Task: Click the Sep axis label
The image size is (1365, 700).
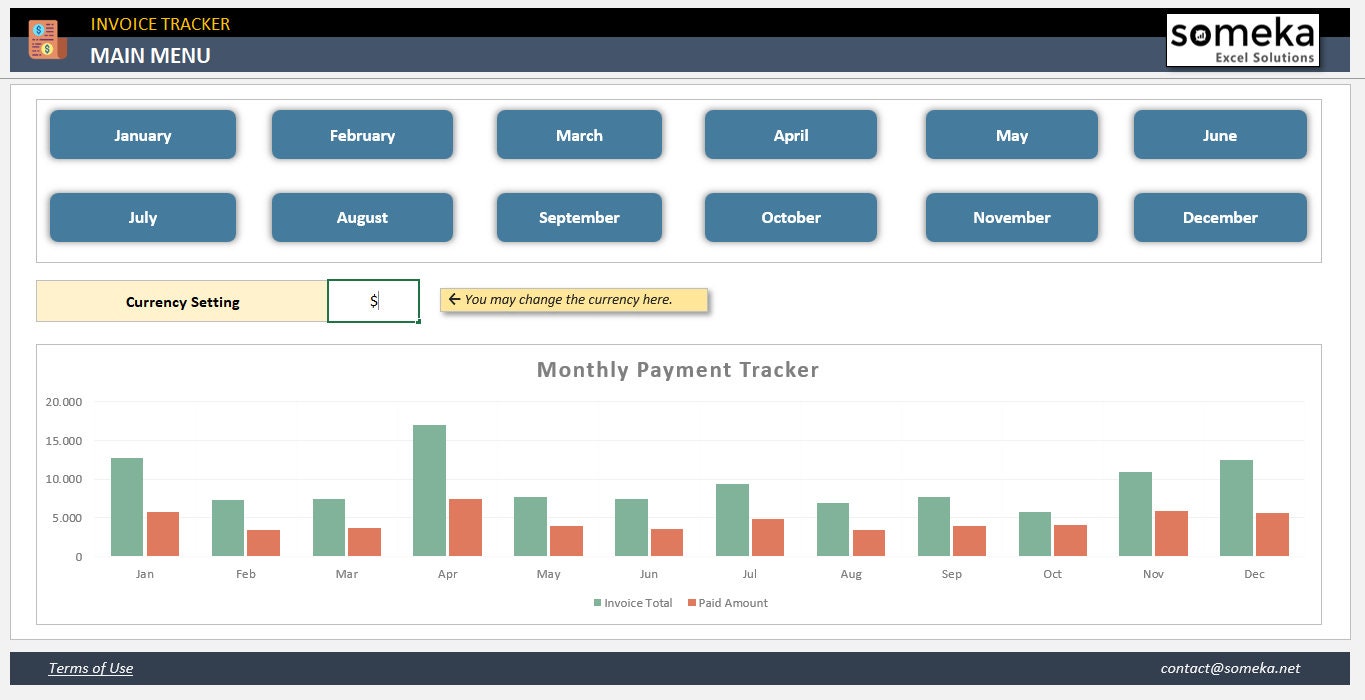Action: 952,574
